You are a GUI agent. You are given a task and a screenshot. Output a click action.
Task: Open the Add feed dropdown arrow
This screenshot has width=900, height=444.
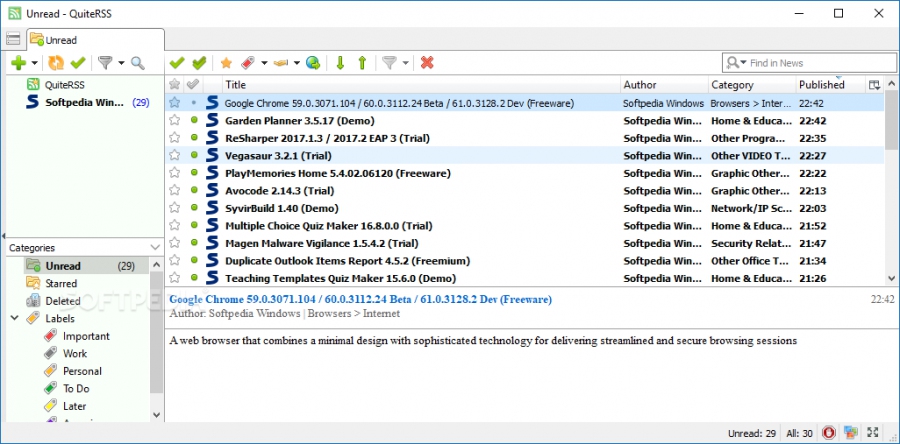tap(34, 63)
